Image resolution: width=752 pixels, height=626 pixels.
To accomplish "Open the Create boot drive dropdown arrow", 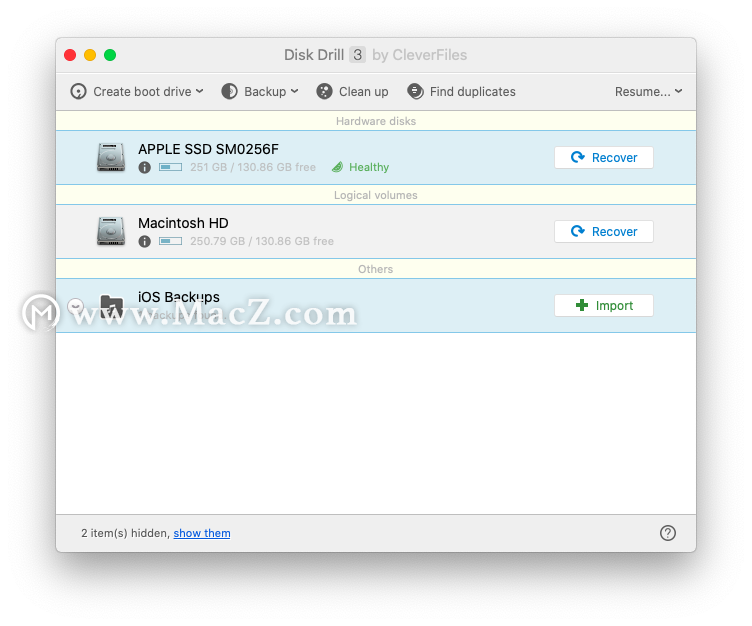I will pyautogui.click(x=200, y=91).
